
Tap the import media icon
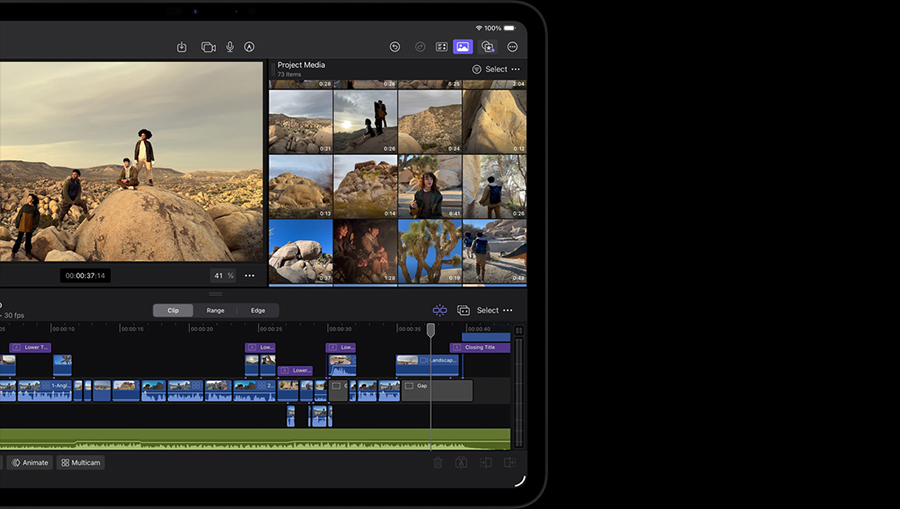pyautogui.click(x=181, y=47)
